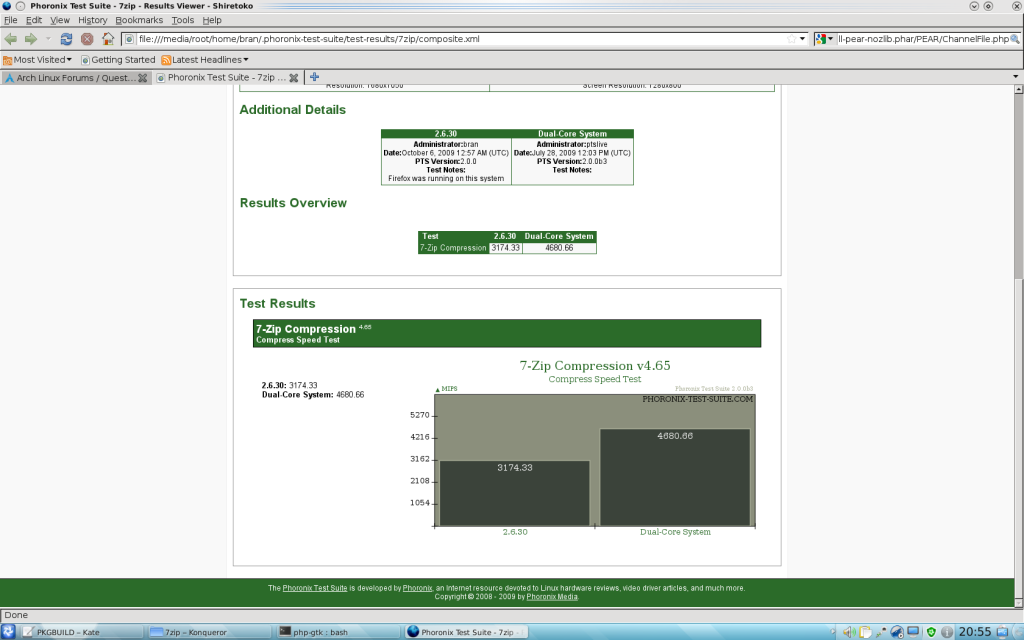The image size is (1024, 640).
Task: Select the Phoronix Test Suite - 7zip tab
Action: 229,77
